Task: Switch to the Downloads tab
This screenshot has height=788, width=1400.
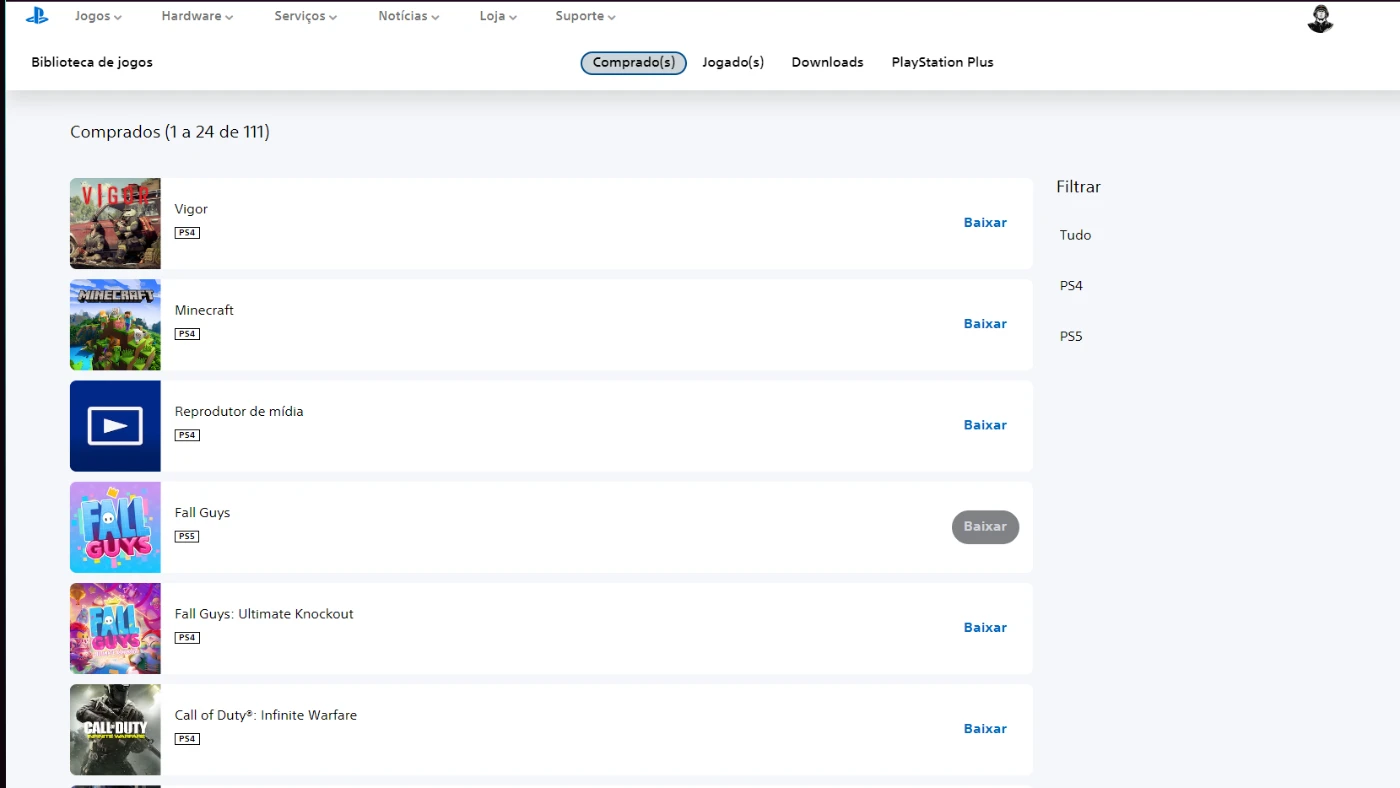Action: pos(827,62)
